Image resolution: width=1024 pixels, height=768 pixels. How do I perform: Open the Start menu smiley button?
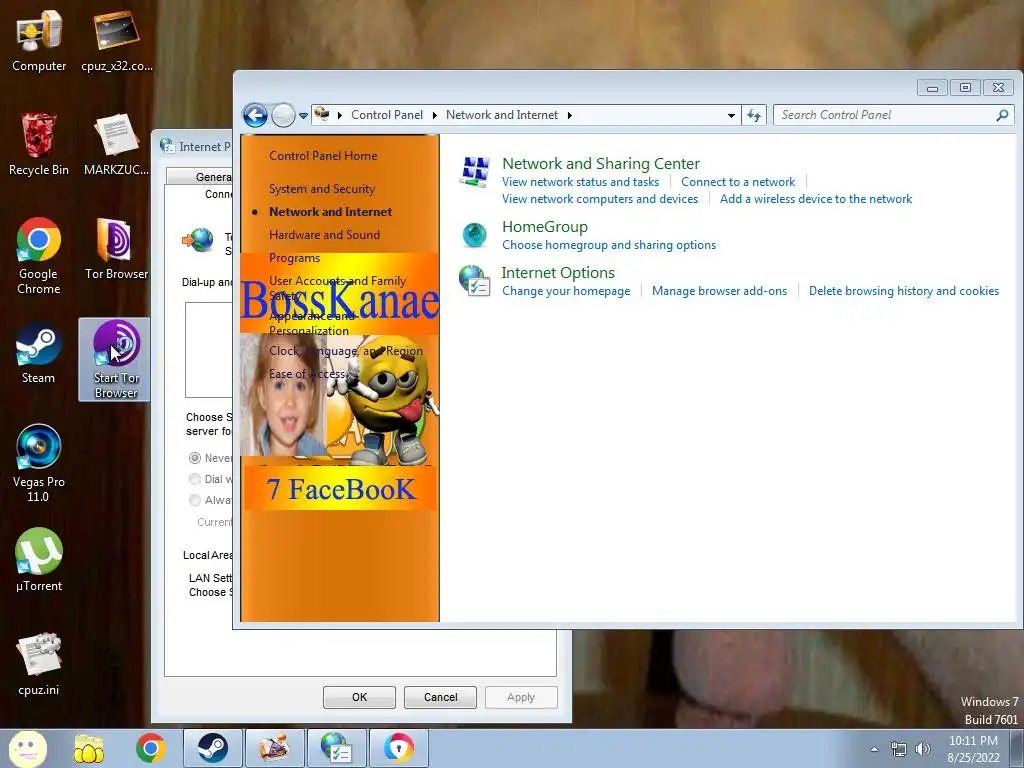pyautogui.click(x=28, y=748)
